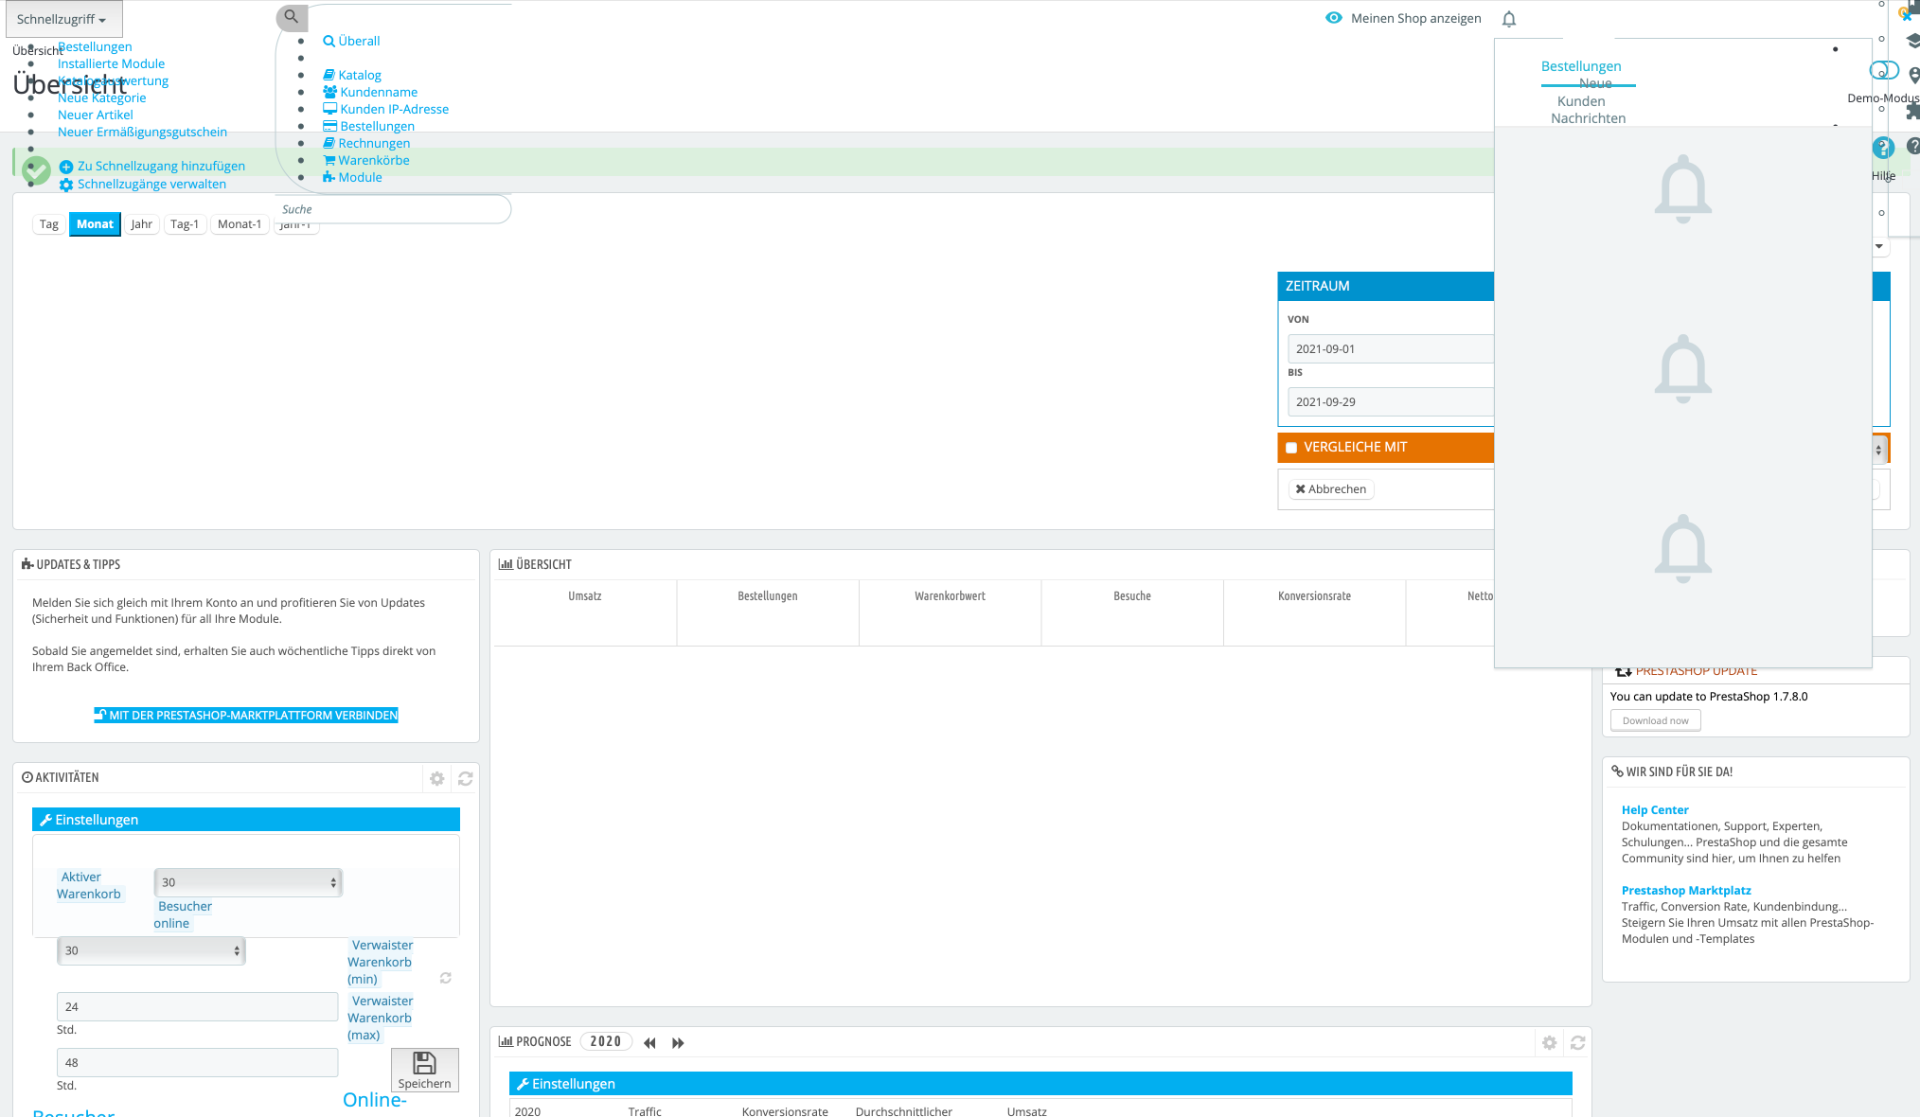The image size is (1920, 1117).
Task: Click the search magnifier icon
Action: 291,17
